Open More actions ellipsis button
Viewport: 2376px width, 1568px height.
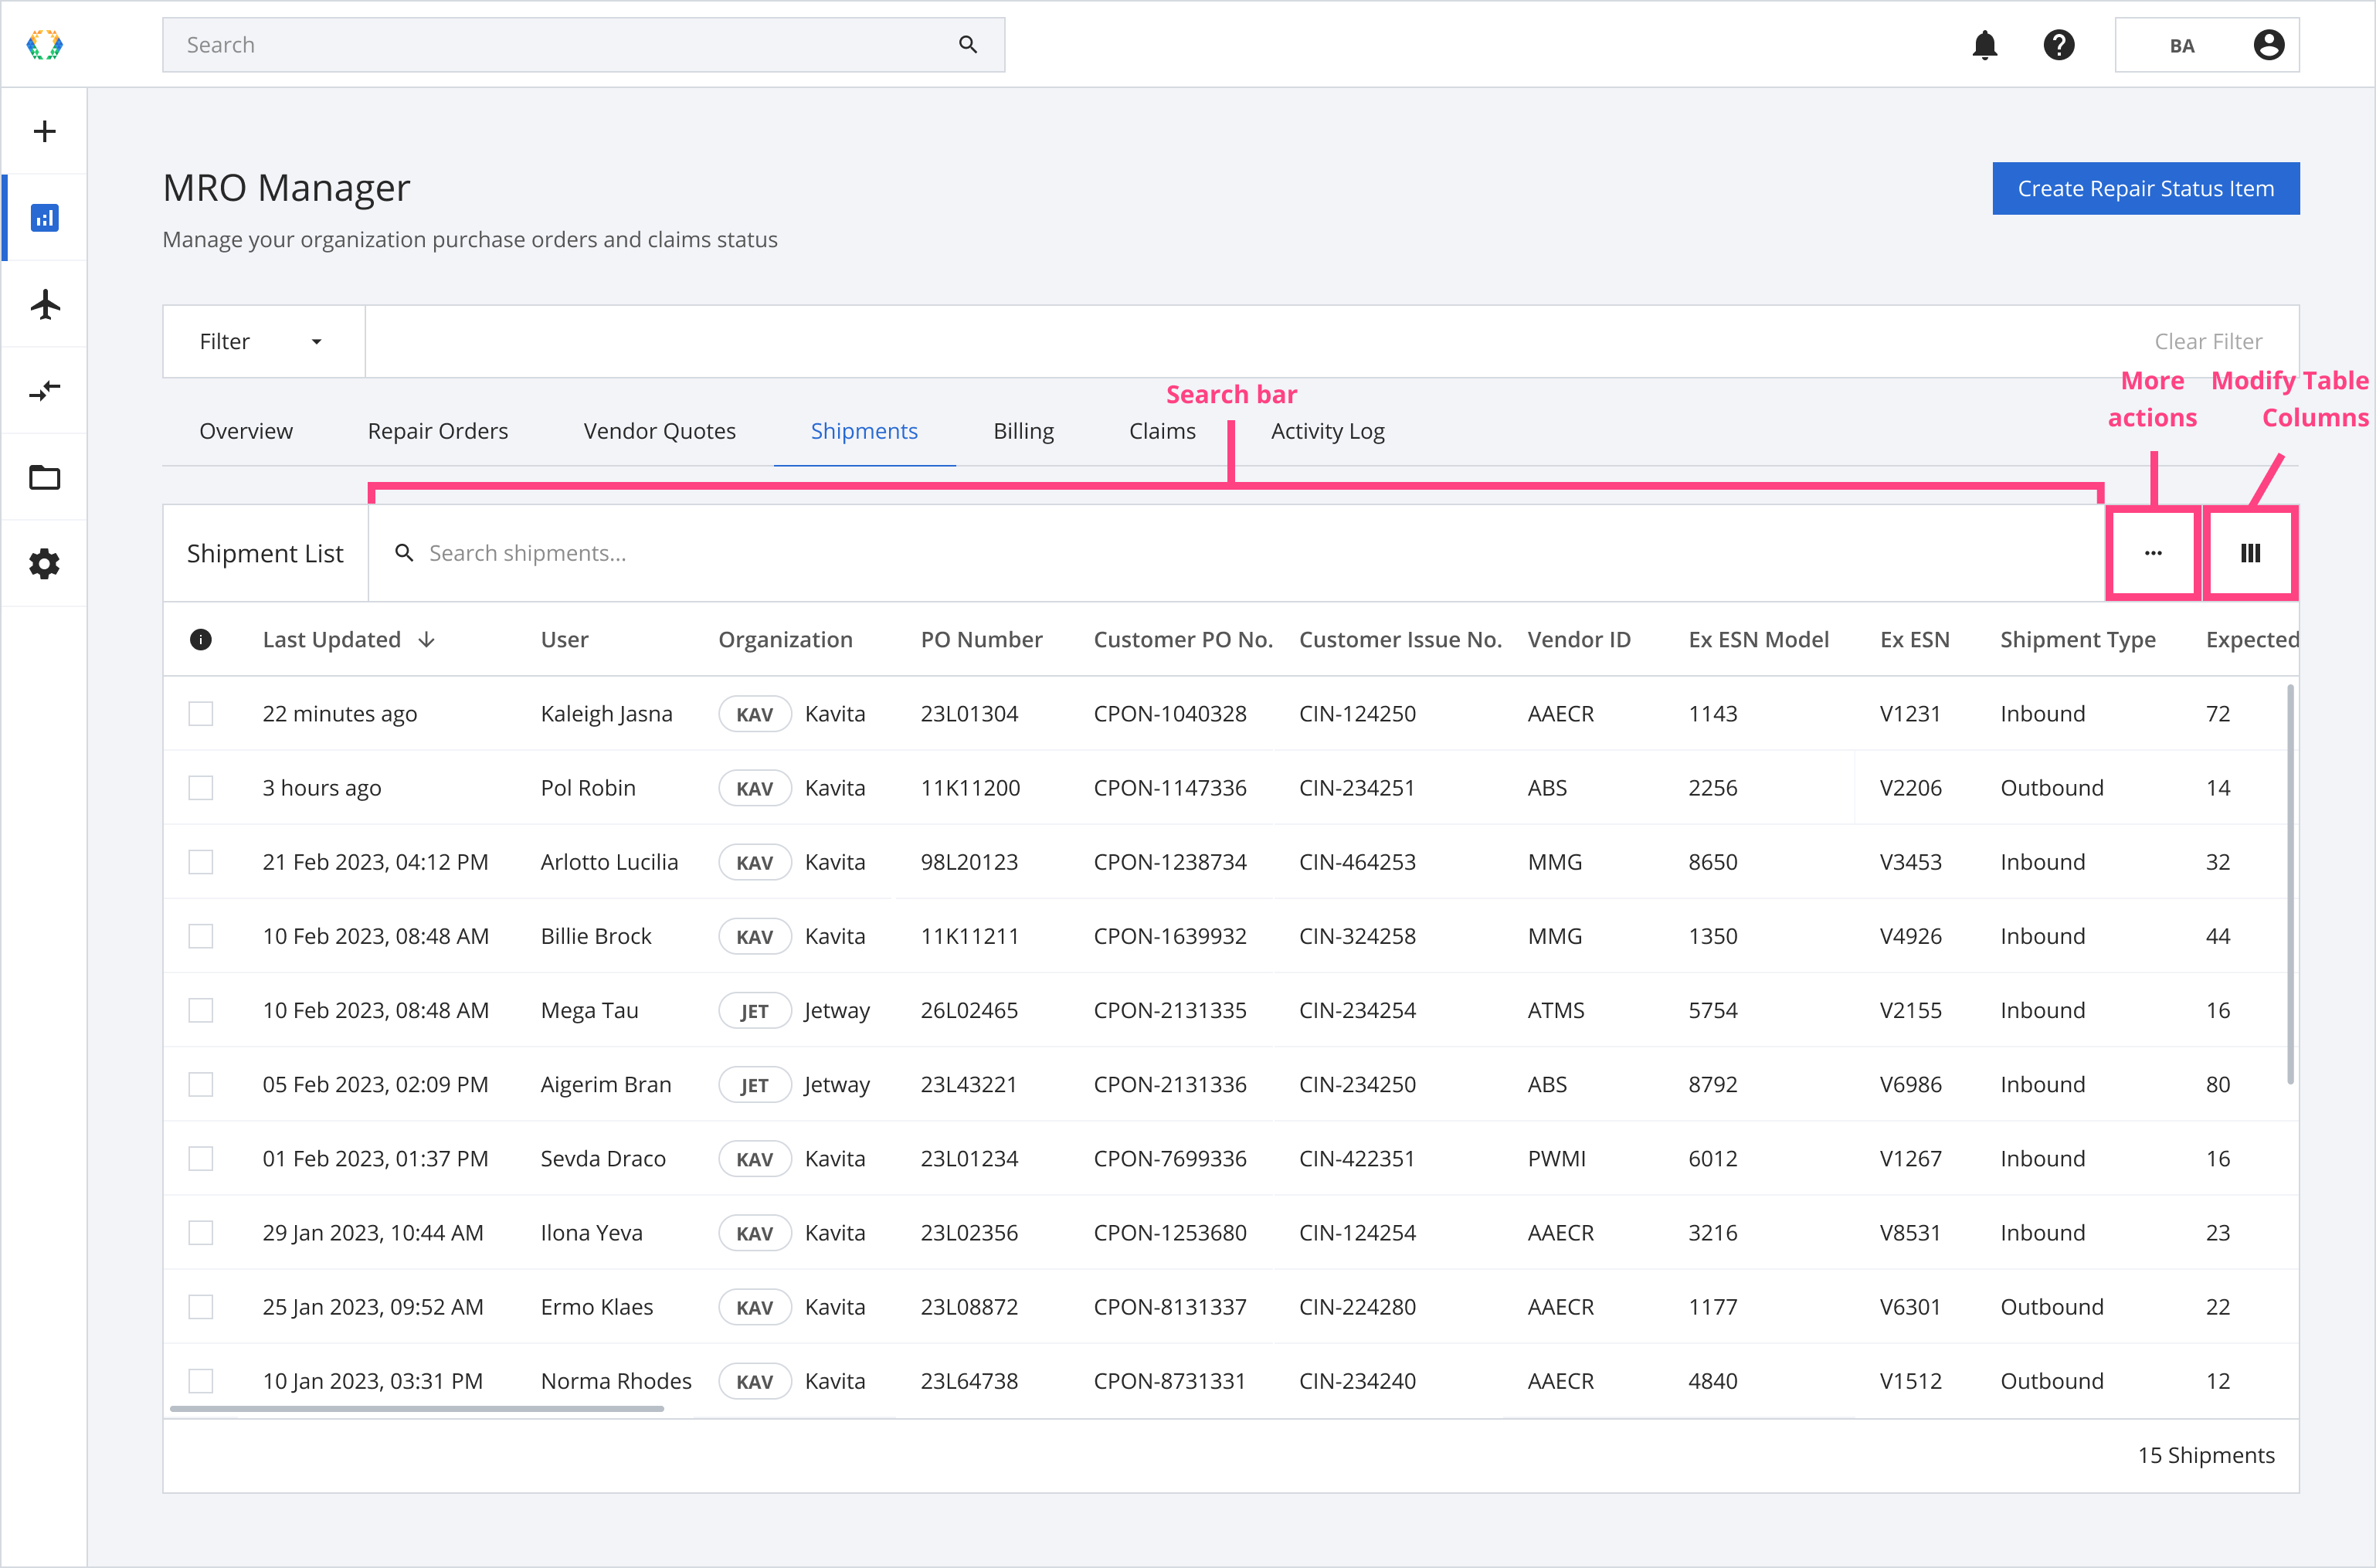point(2153,553)
